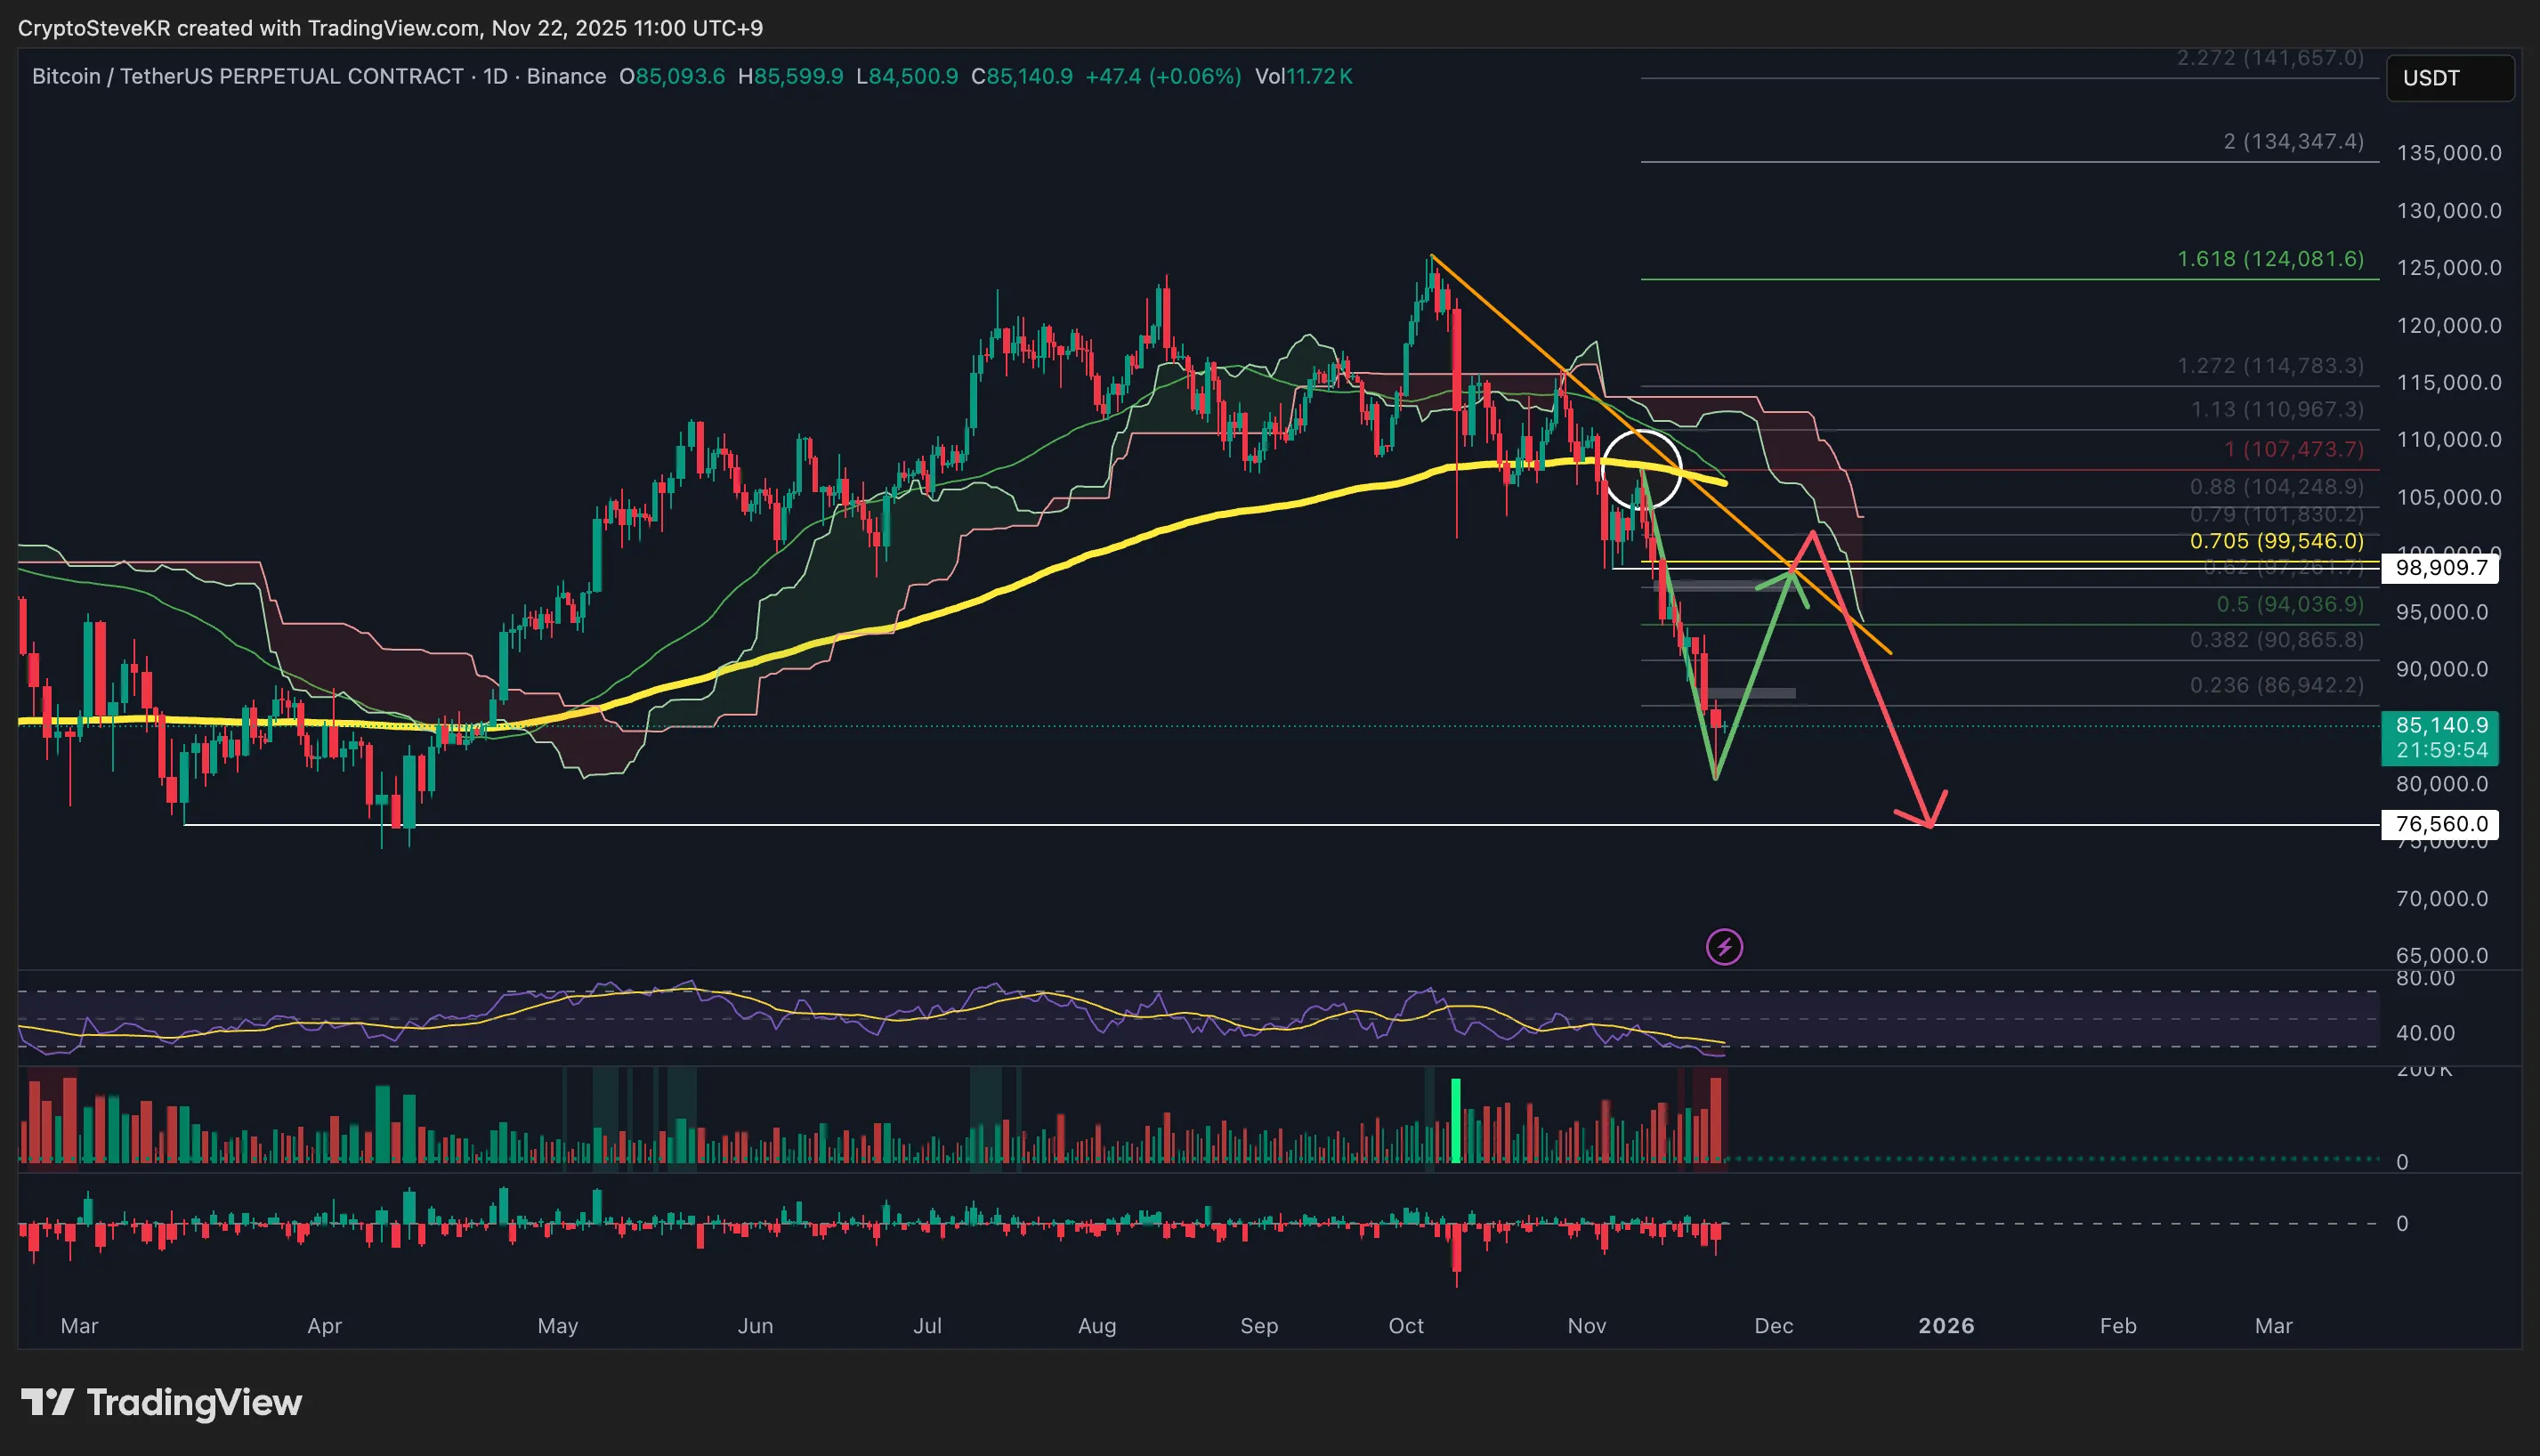Click the purple lightning bolt event icon
The width and height of the screenshot is (2540, 1456).
pyautogui.click(x=1724, y=946)
